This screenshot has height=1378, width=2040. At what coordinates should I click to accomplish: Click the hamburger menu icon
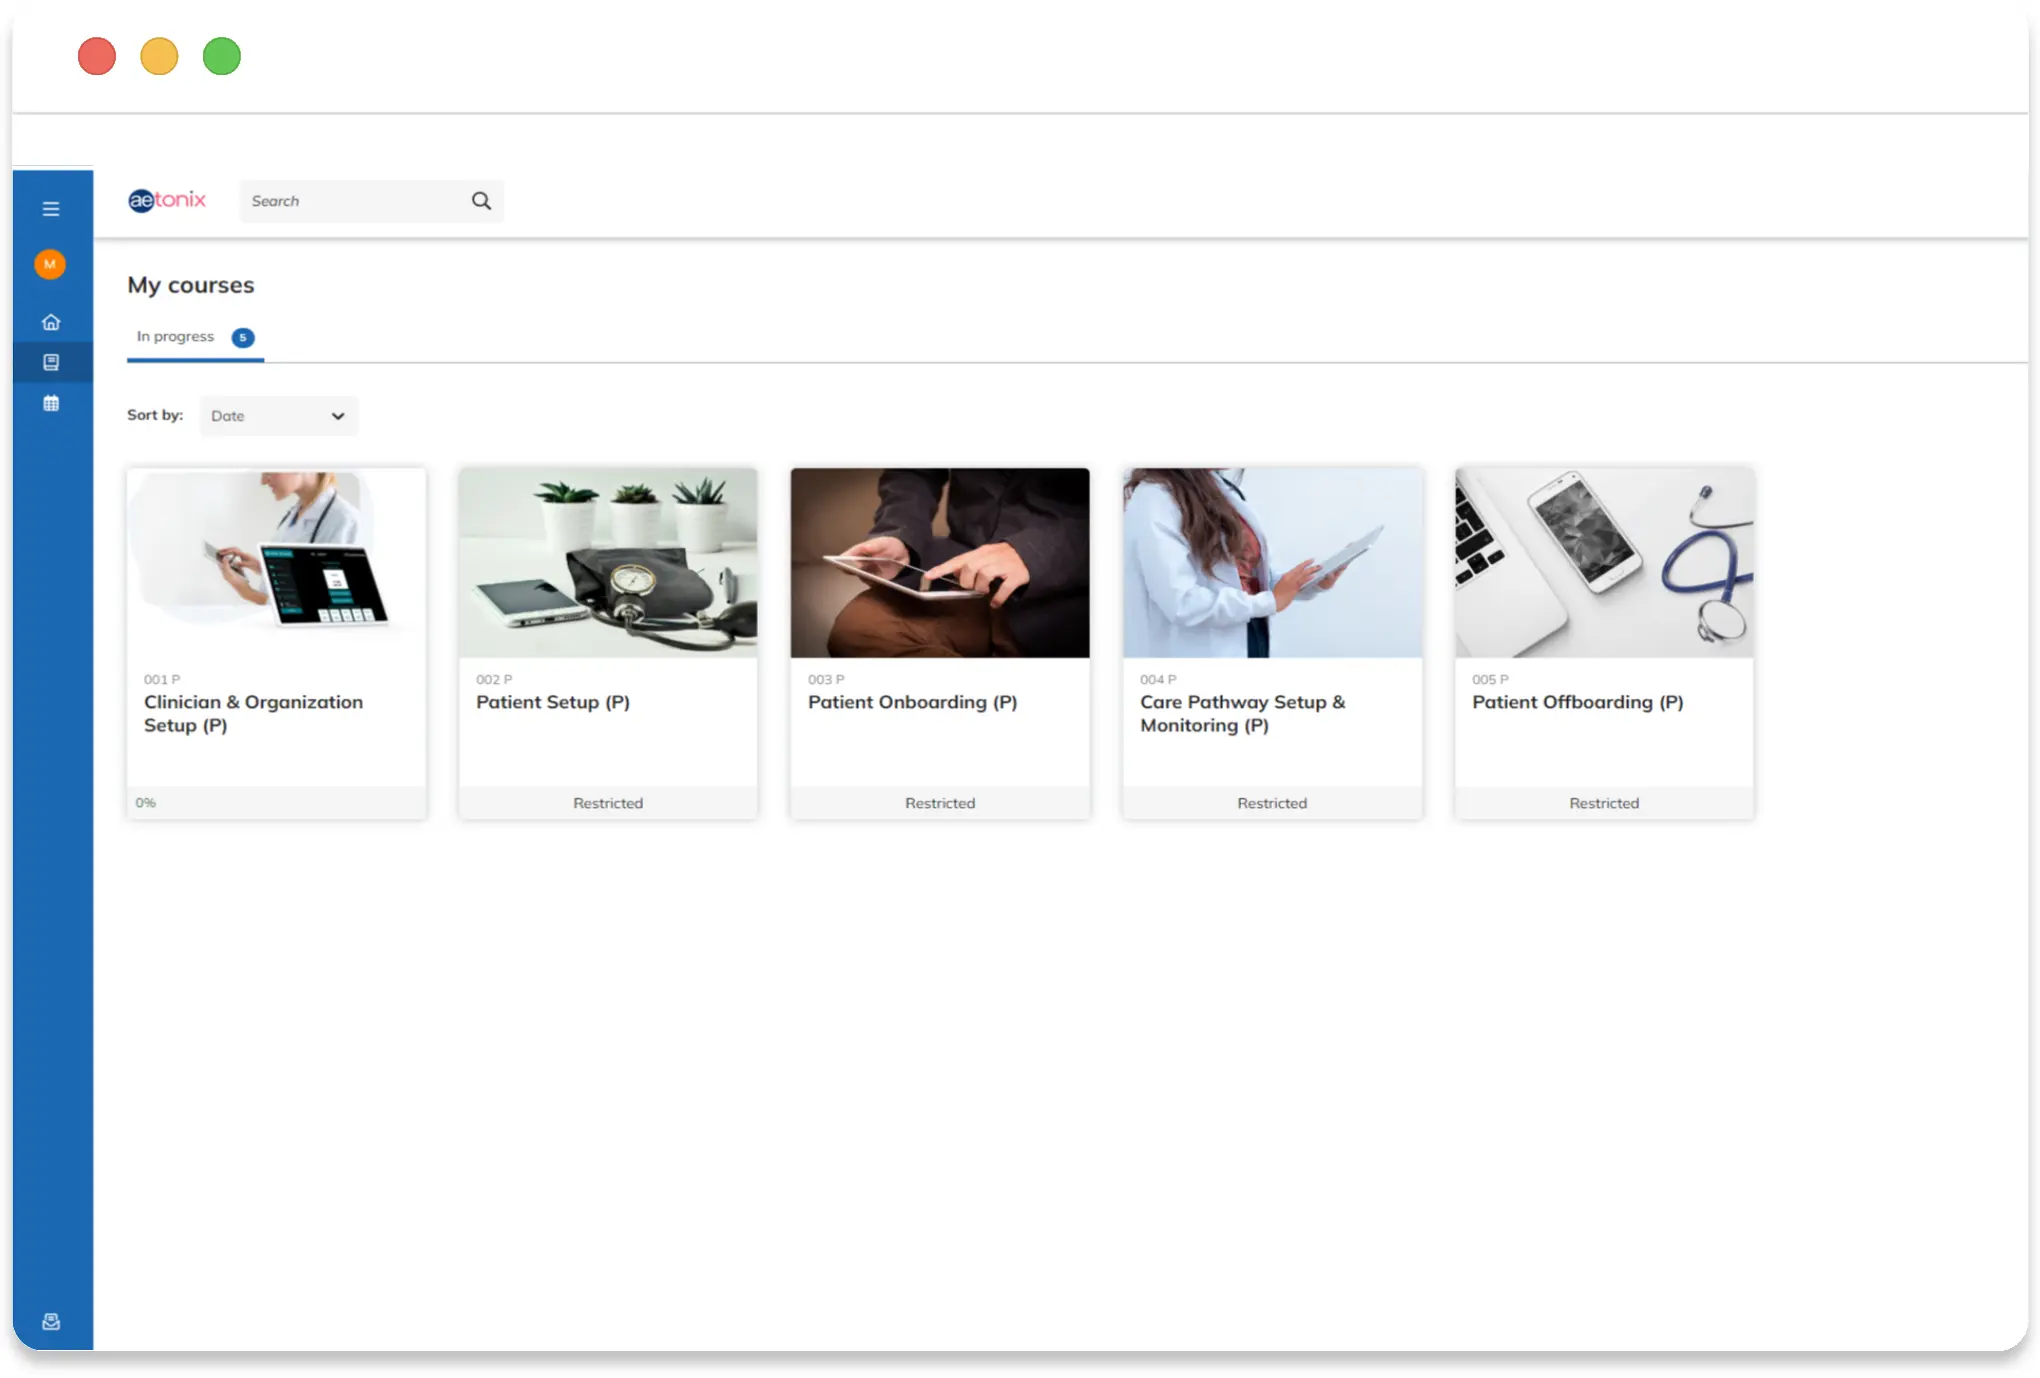[51, 208]
